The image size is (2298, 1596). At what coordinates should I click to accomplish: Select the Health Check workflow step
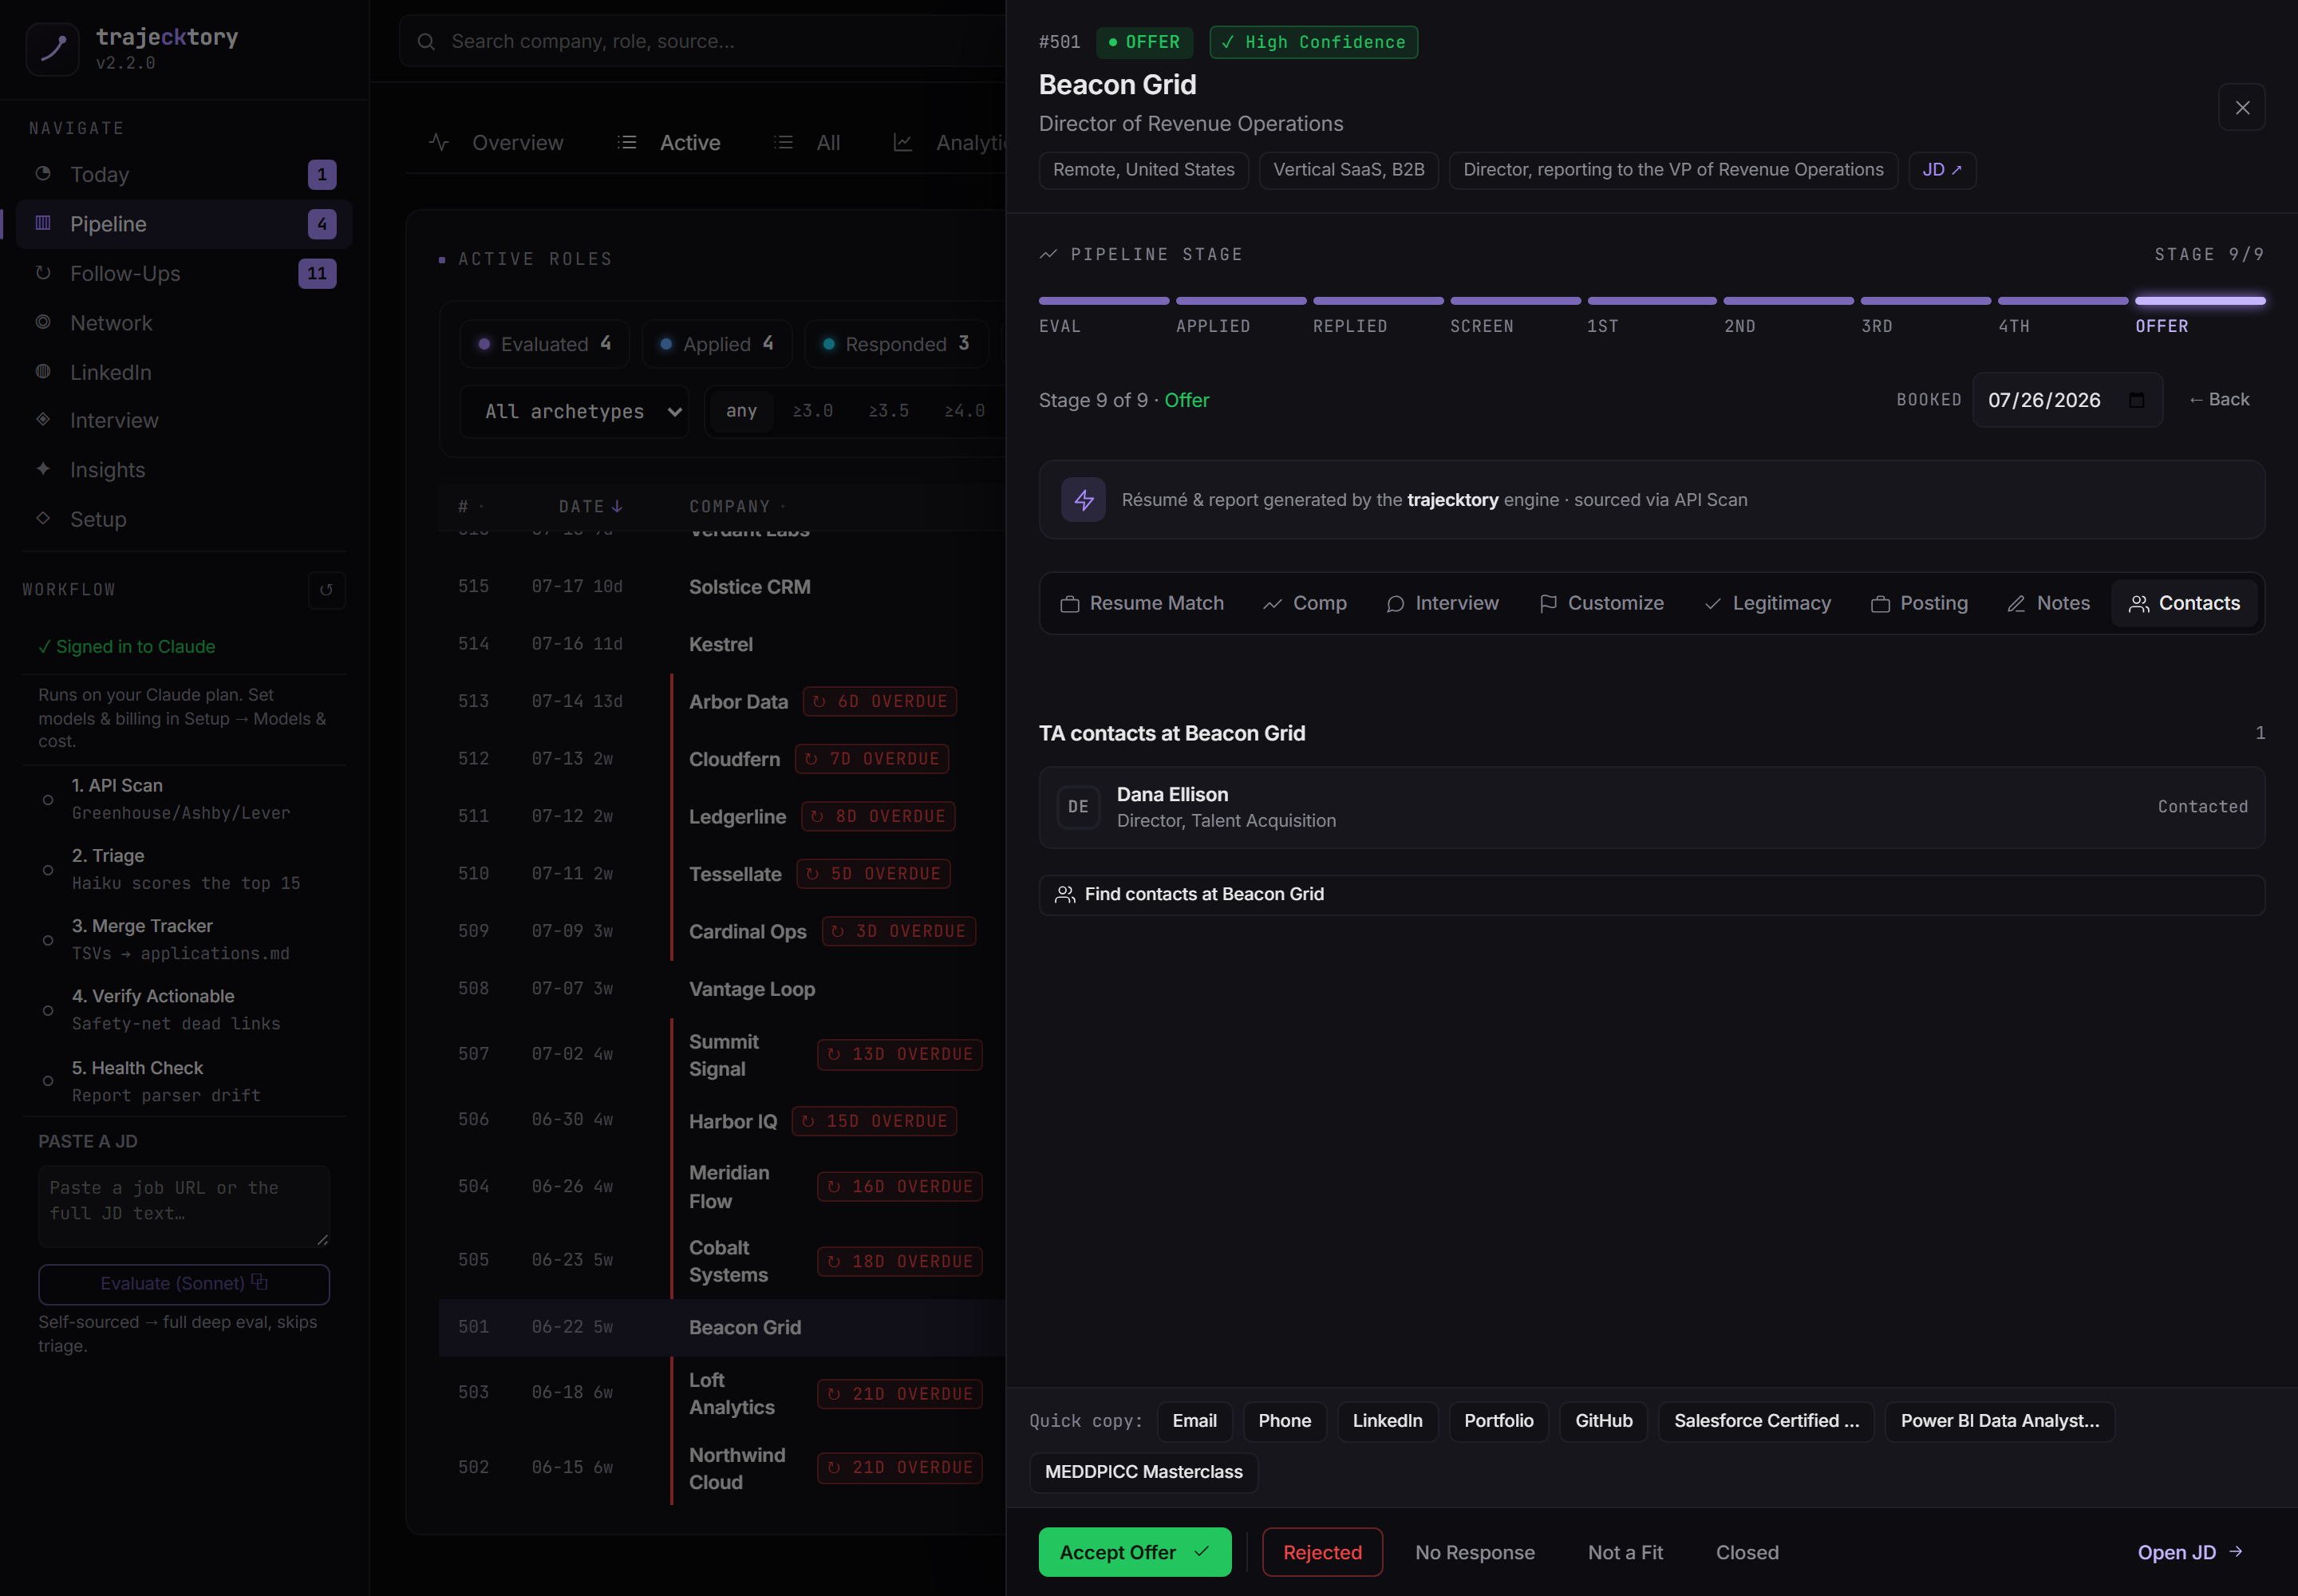coord(184,1081)
